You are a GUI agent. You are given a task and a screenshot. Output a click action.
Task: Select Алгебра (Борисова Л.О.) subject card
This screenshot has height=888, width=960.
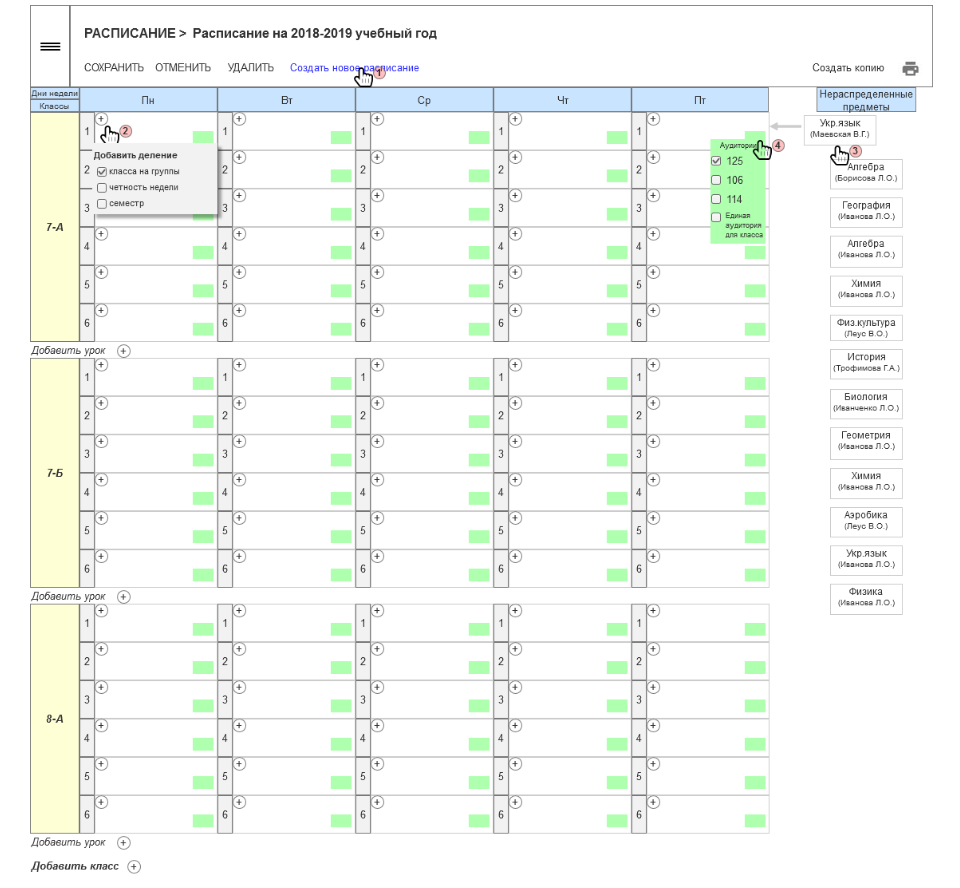click(x=866, y=173)
